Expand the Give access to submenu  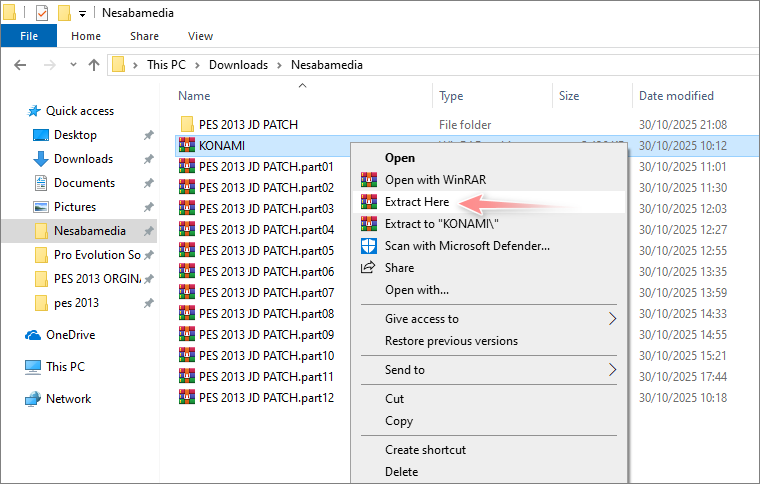coord(612,319)
